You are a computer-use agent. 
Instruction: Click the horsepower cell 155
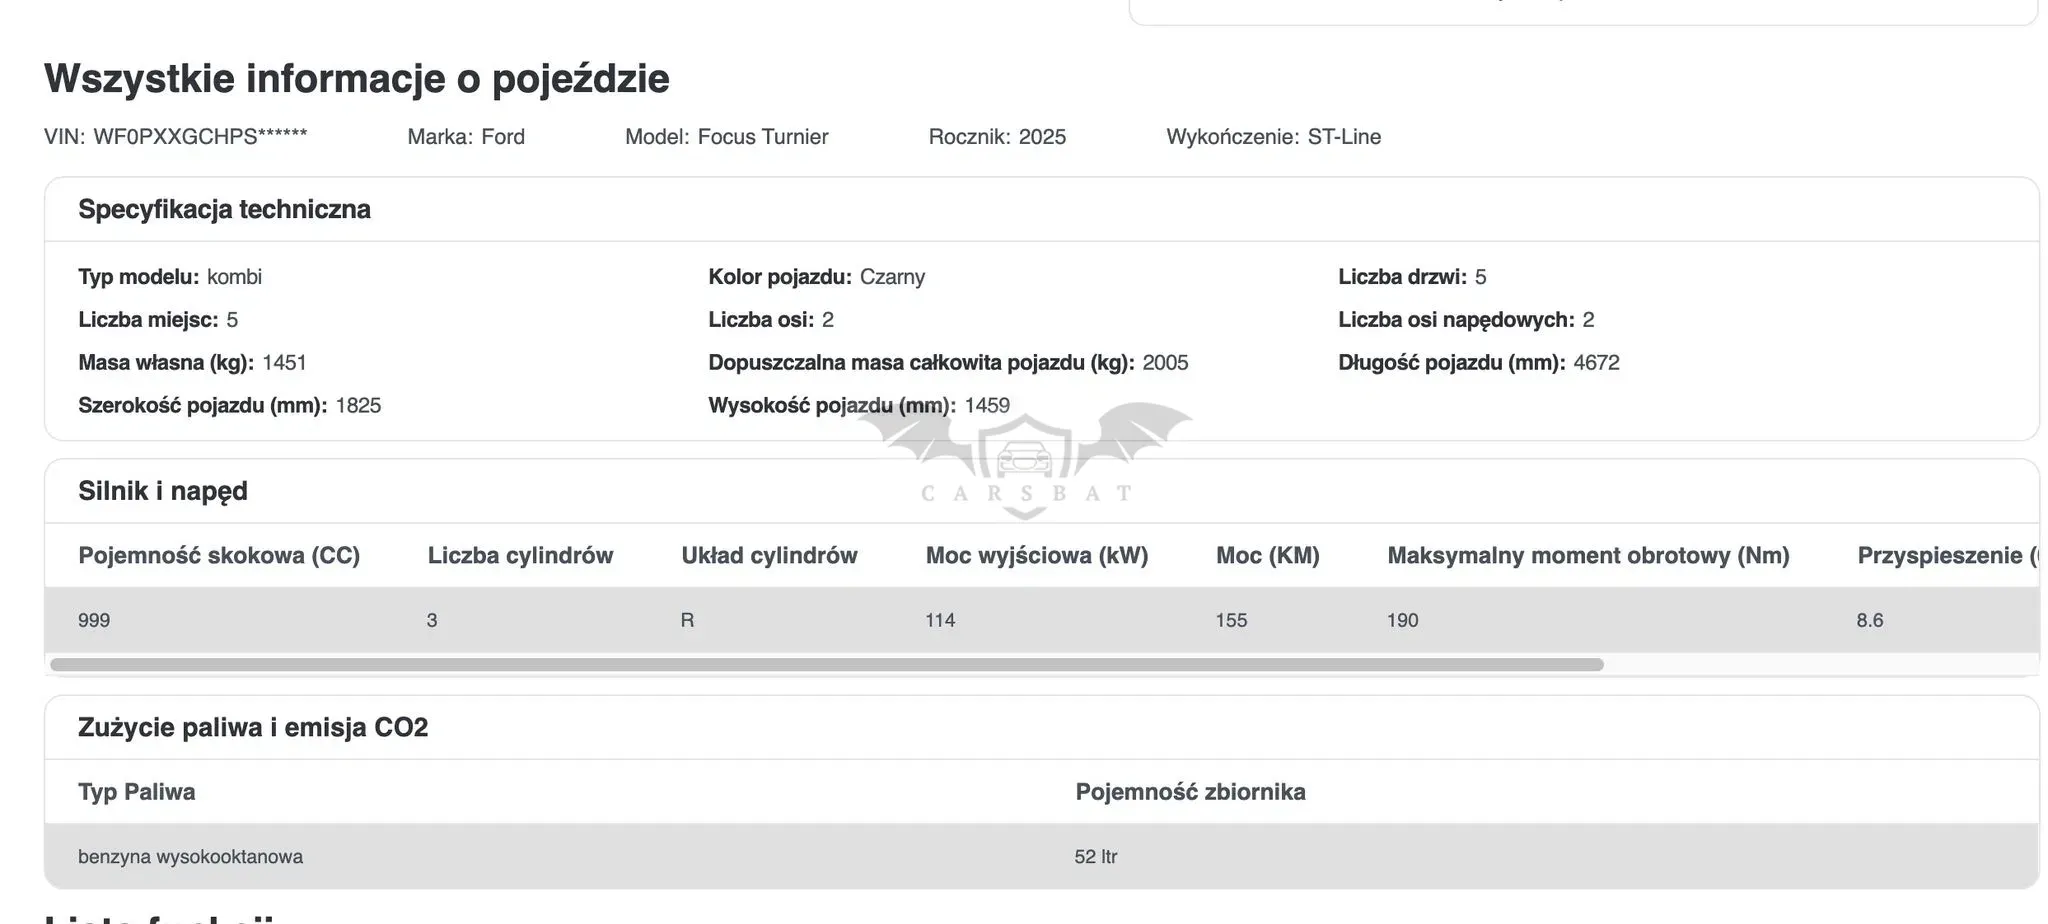click(x=1231, y=621)
